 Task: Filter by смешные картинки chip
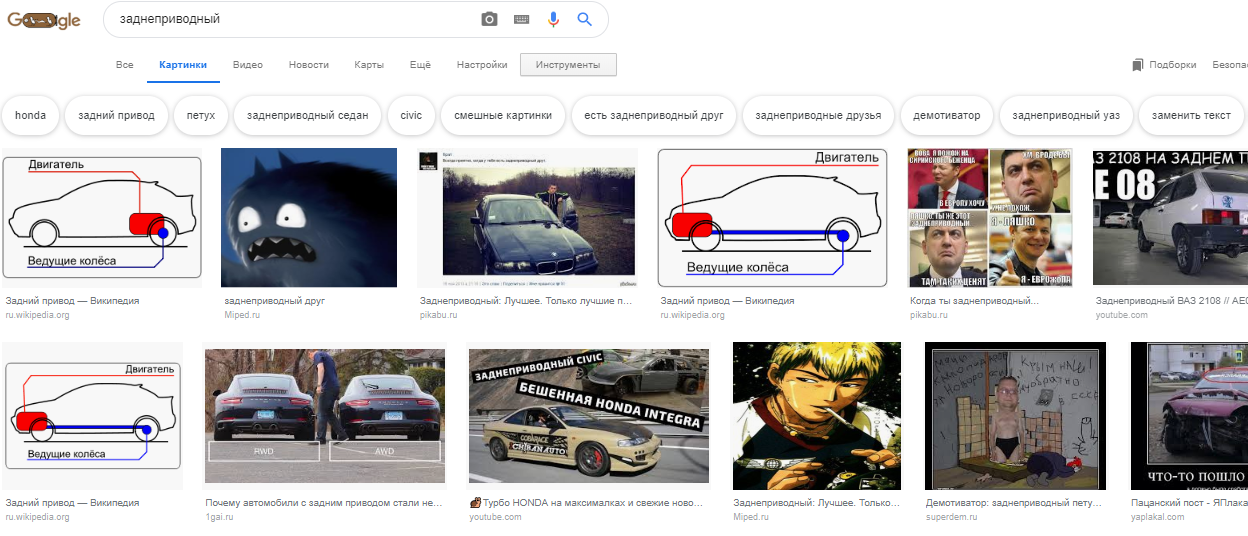503,115
